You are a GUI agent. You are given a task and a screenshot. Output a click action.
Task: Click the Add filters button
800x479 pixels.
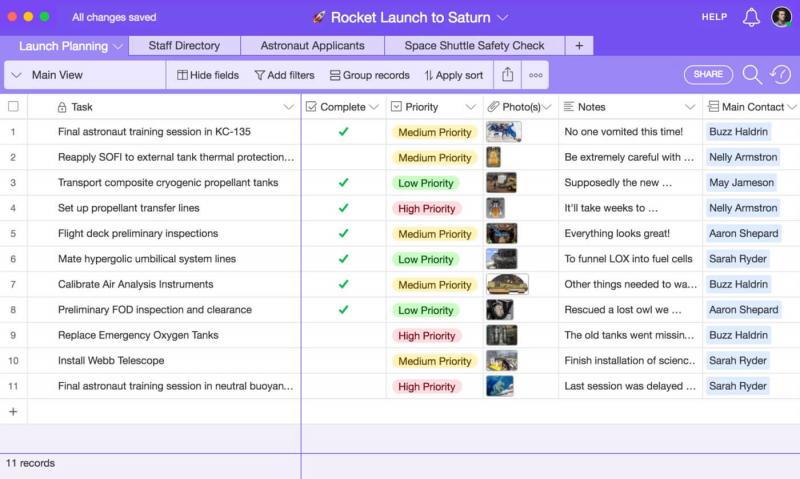coord(284,75)
